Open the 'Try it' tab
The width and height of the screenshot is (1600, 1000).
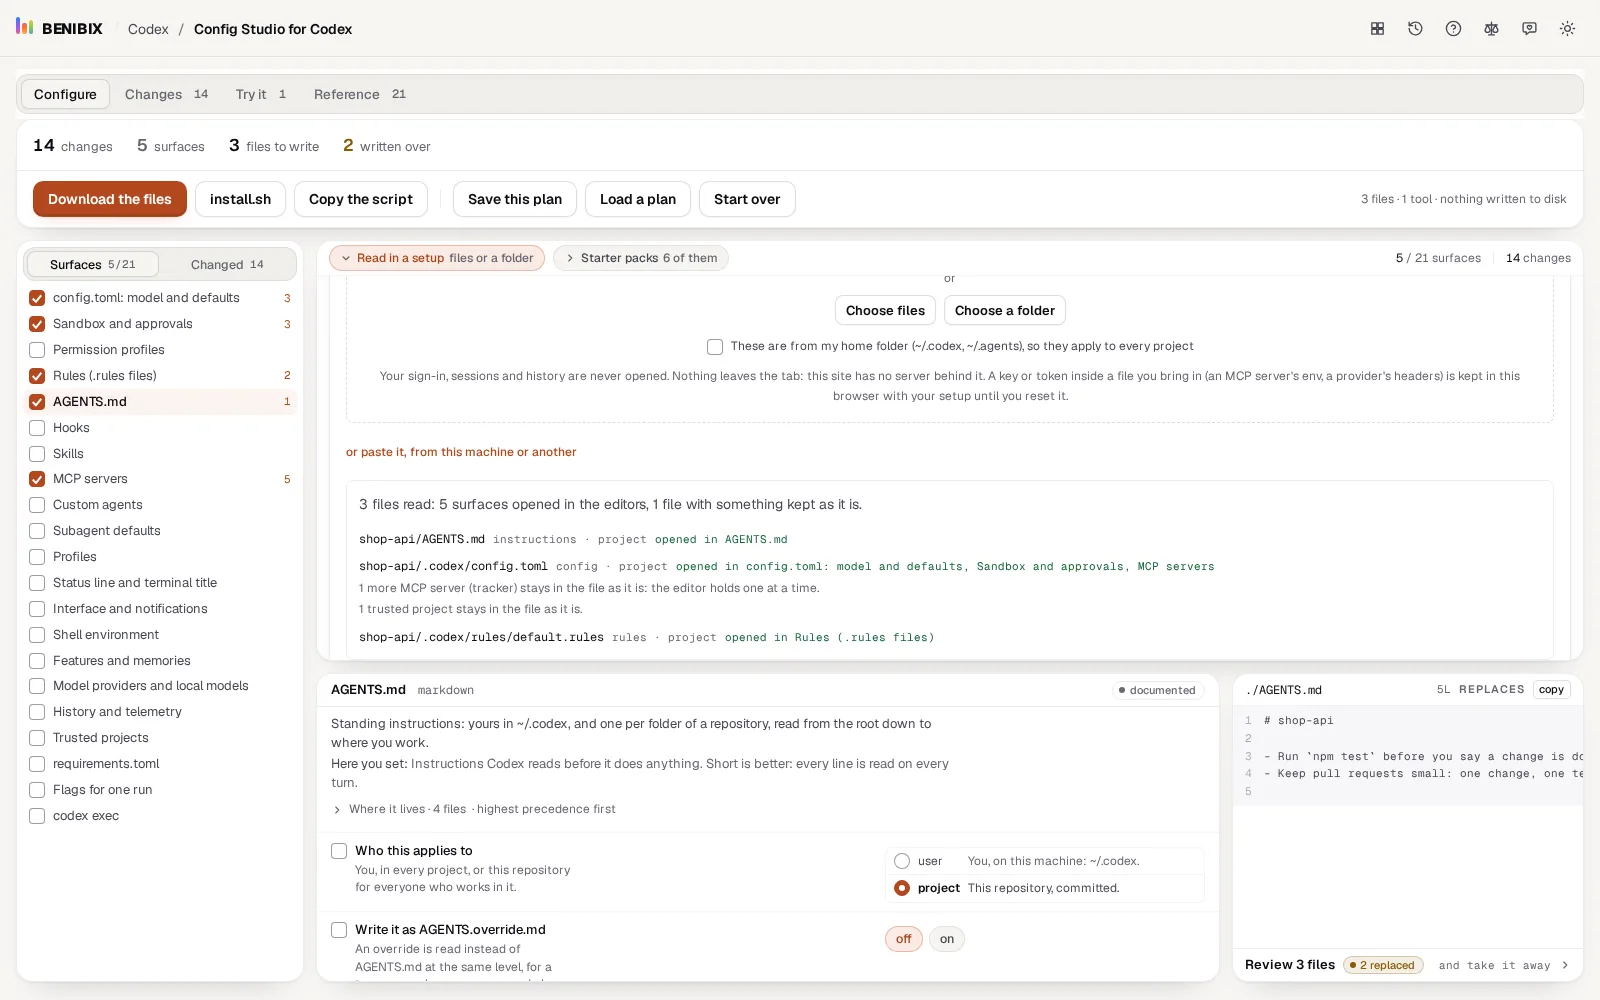click(260, 94)
